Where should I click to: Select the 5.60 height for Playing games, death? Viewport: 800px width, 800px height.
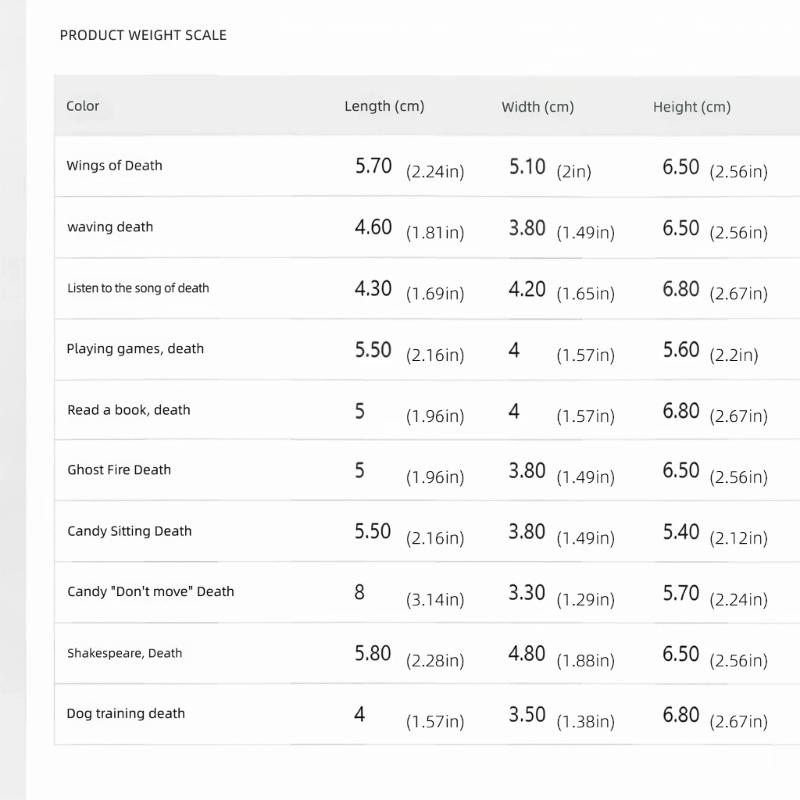(681, 349)
